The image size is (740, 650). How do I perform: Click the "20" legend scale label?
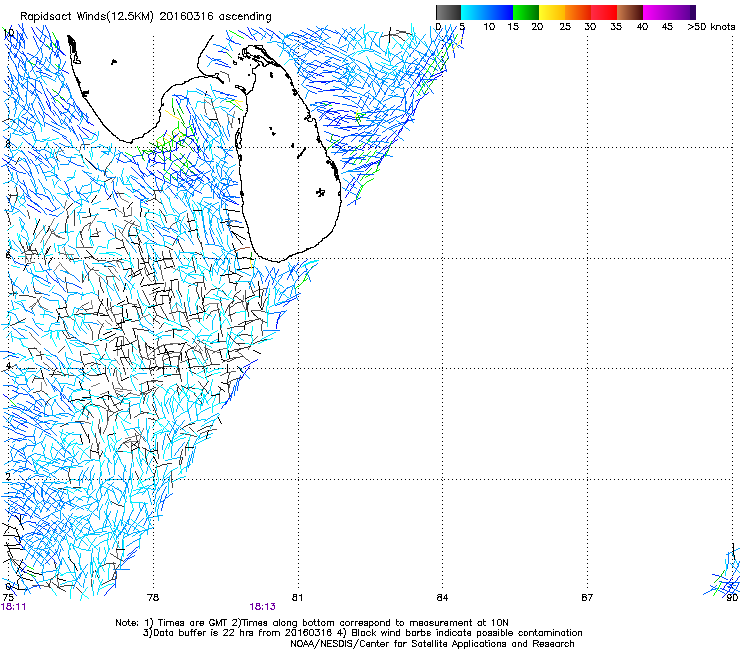(x=537, y=27)
